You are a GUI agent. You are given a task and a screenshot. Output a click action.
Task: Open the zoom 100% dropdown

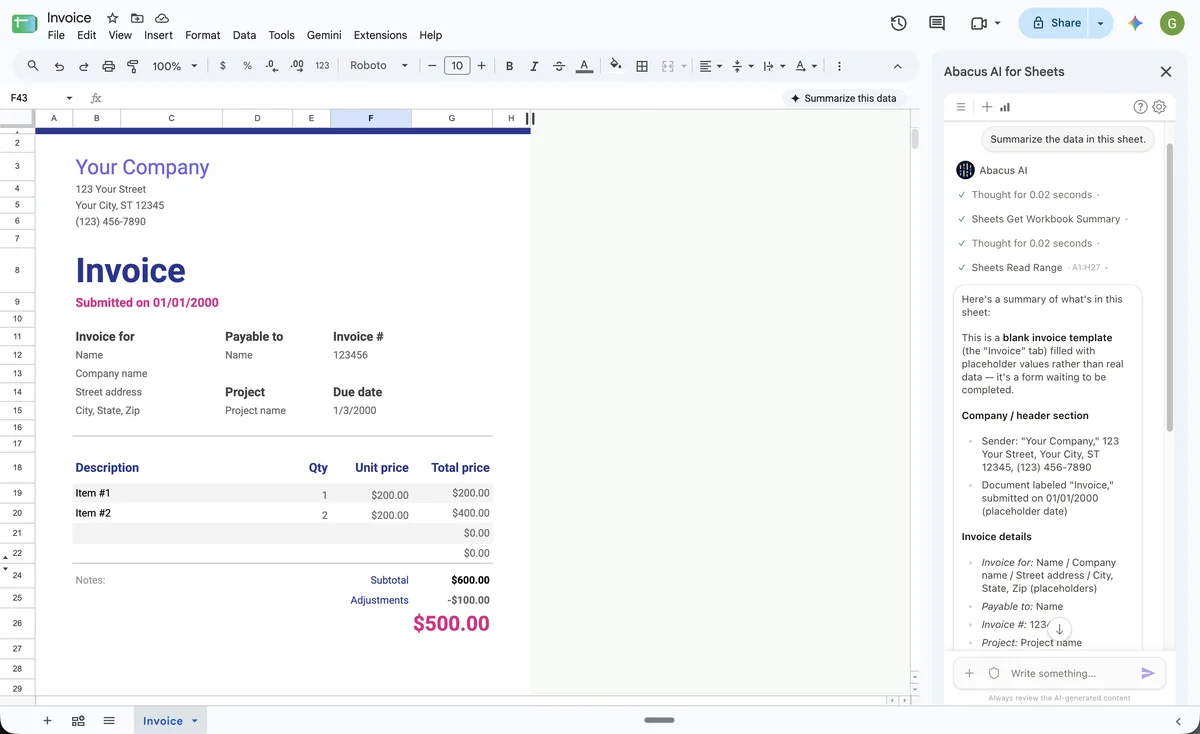[175, 66]
